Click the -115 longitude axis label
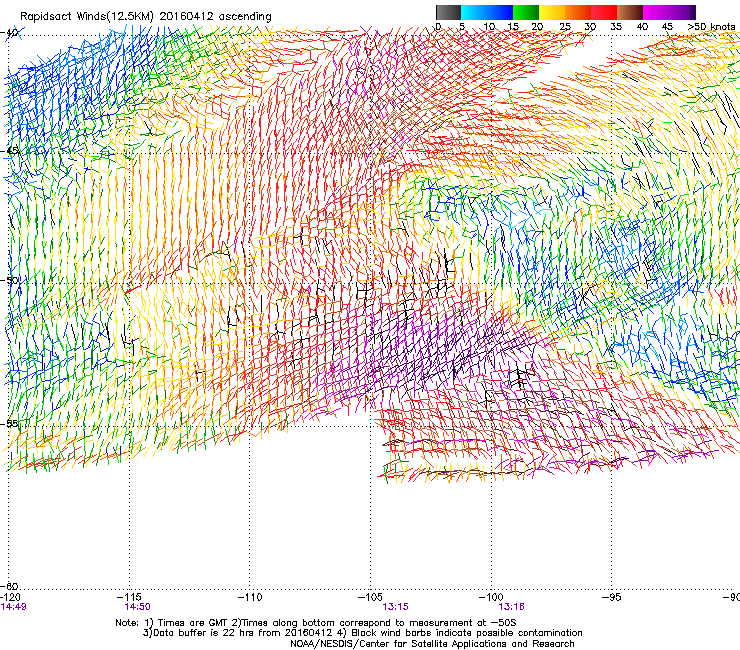Viewport: 740px width, 650px height. 129,598
